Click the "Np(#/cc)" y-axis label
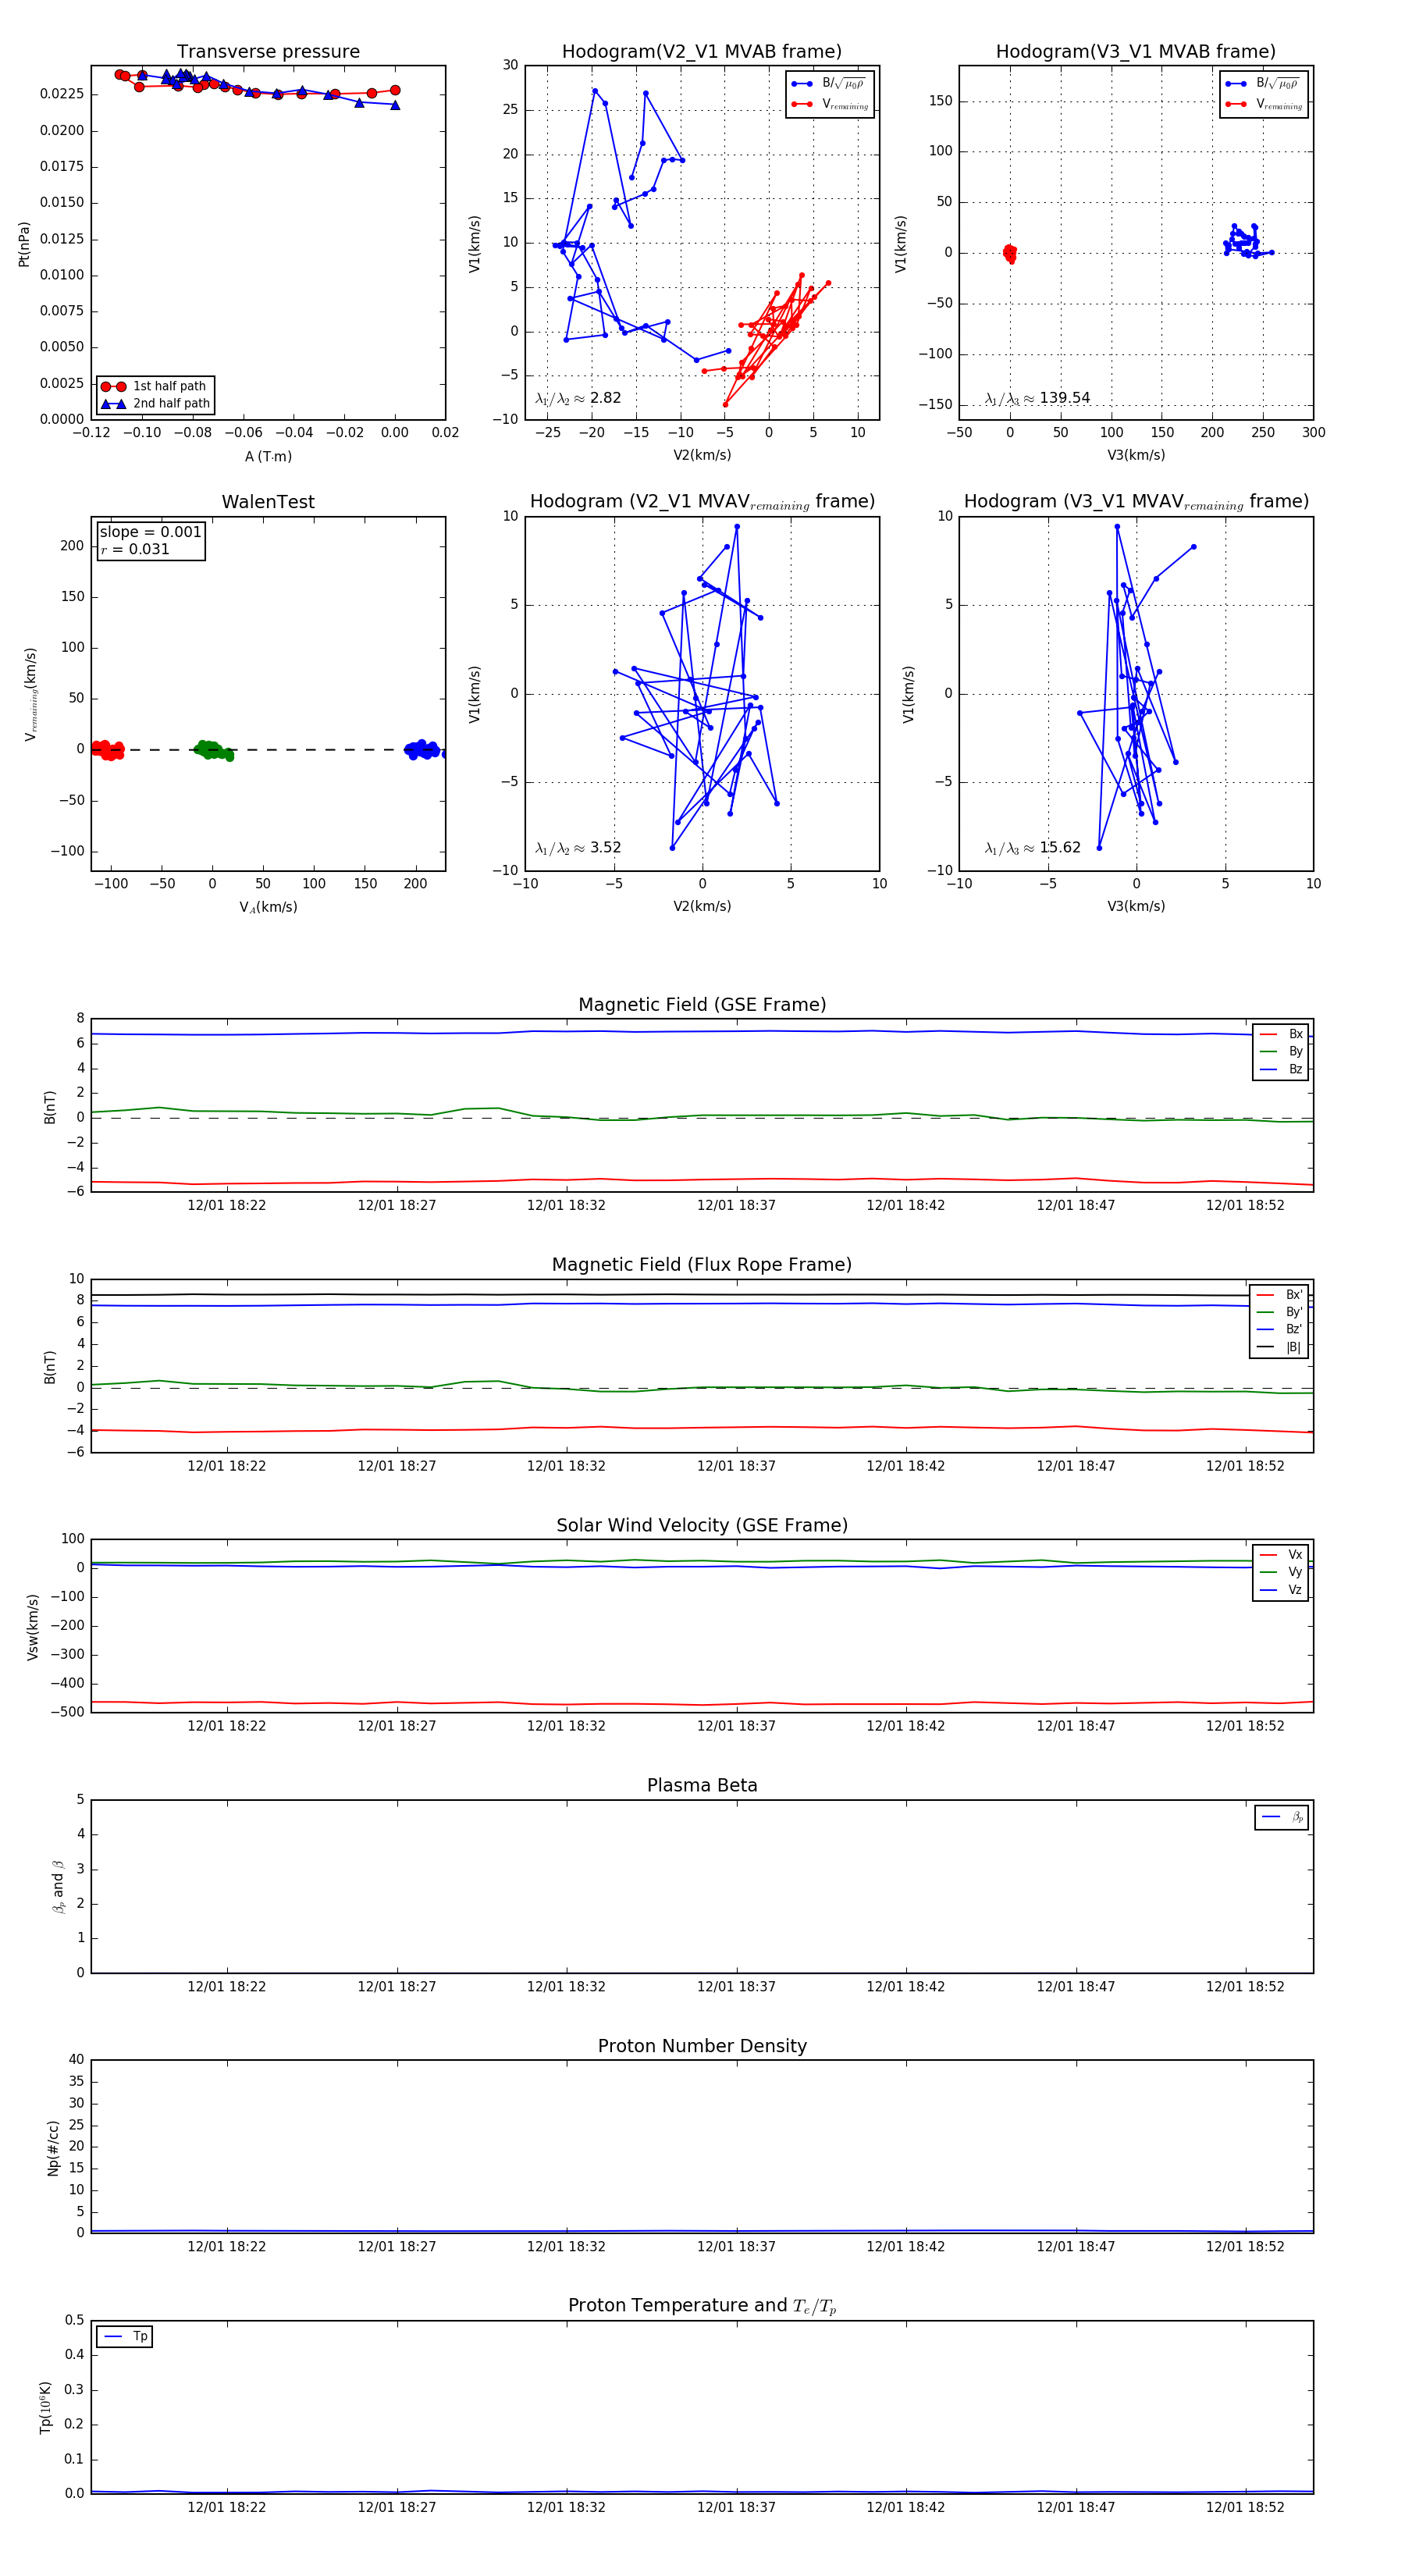Viewport: 1405px width, 2576px height. click(x=53, y=2148)
